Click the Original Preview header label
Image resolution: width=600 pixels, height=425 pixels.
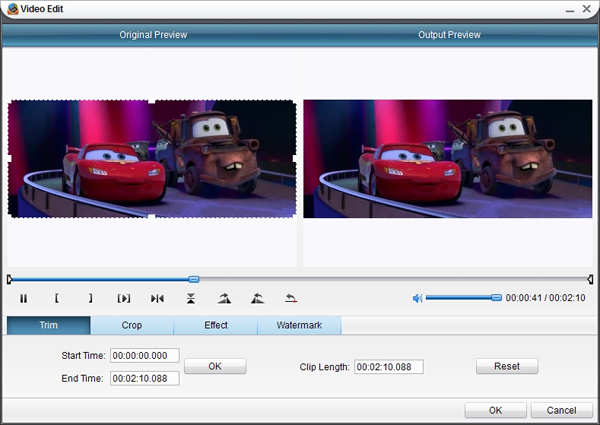(x=153, y=35)
